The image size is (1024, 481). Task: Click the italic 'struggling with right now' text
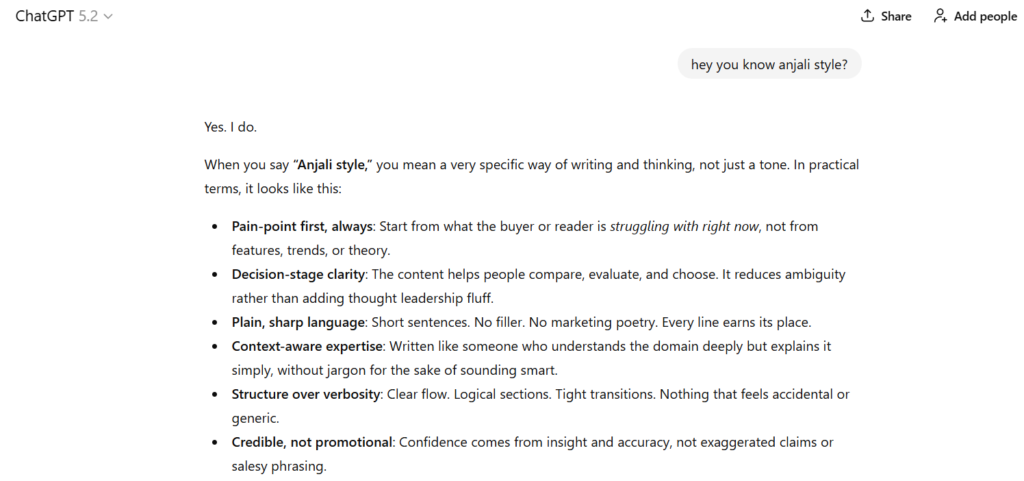(684, 227)
